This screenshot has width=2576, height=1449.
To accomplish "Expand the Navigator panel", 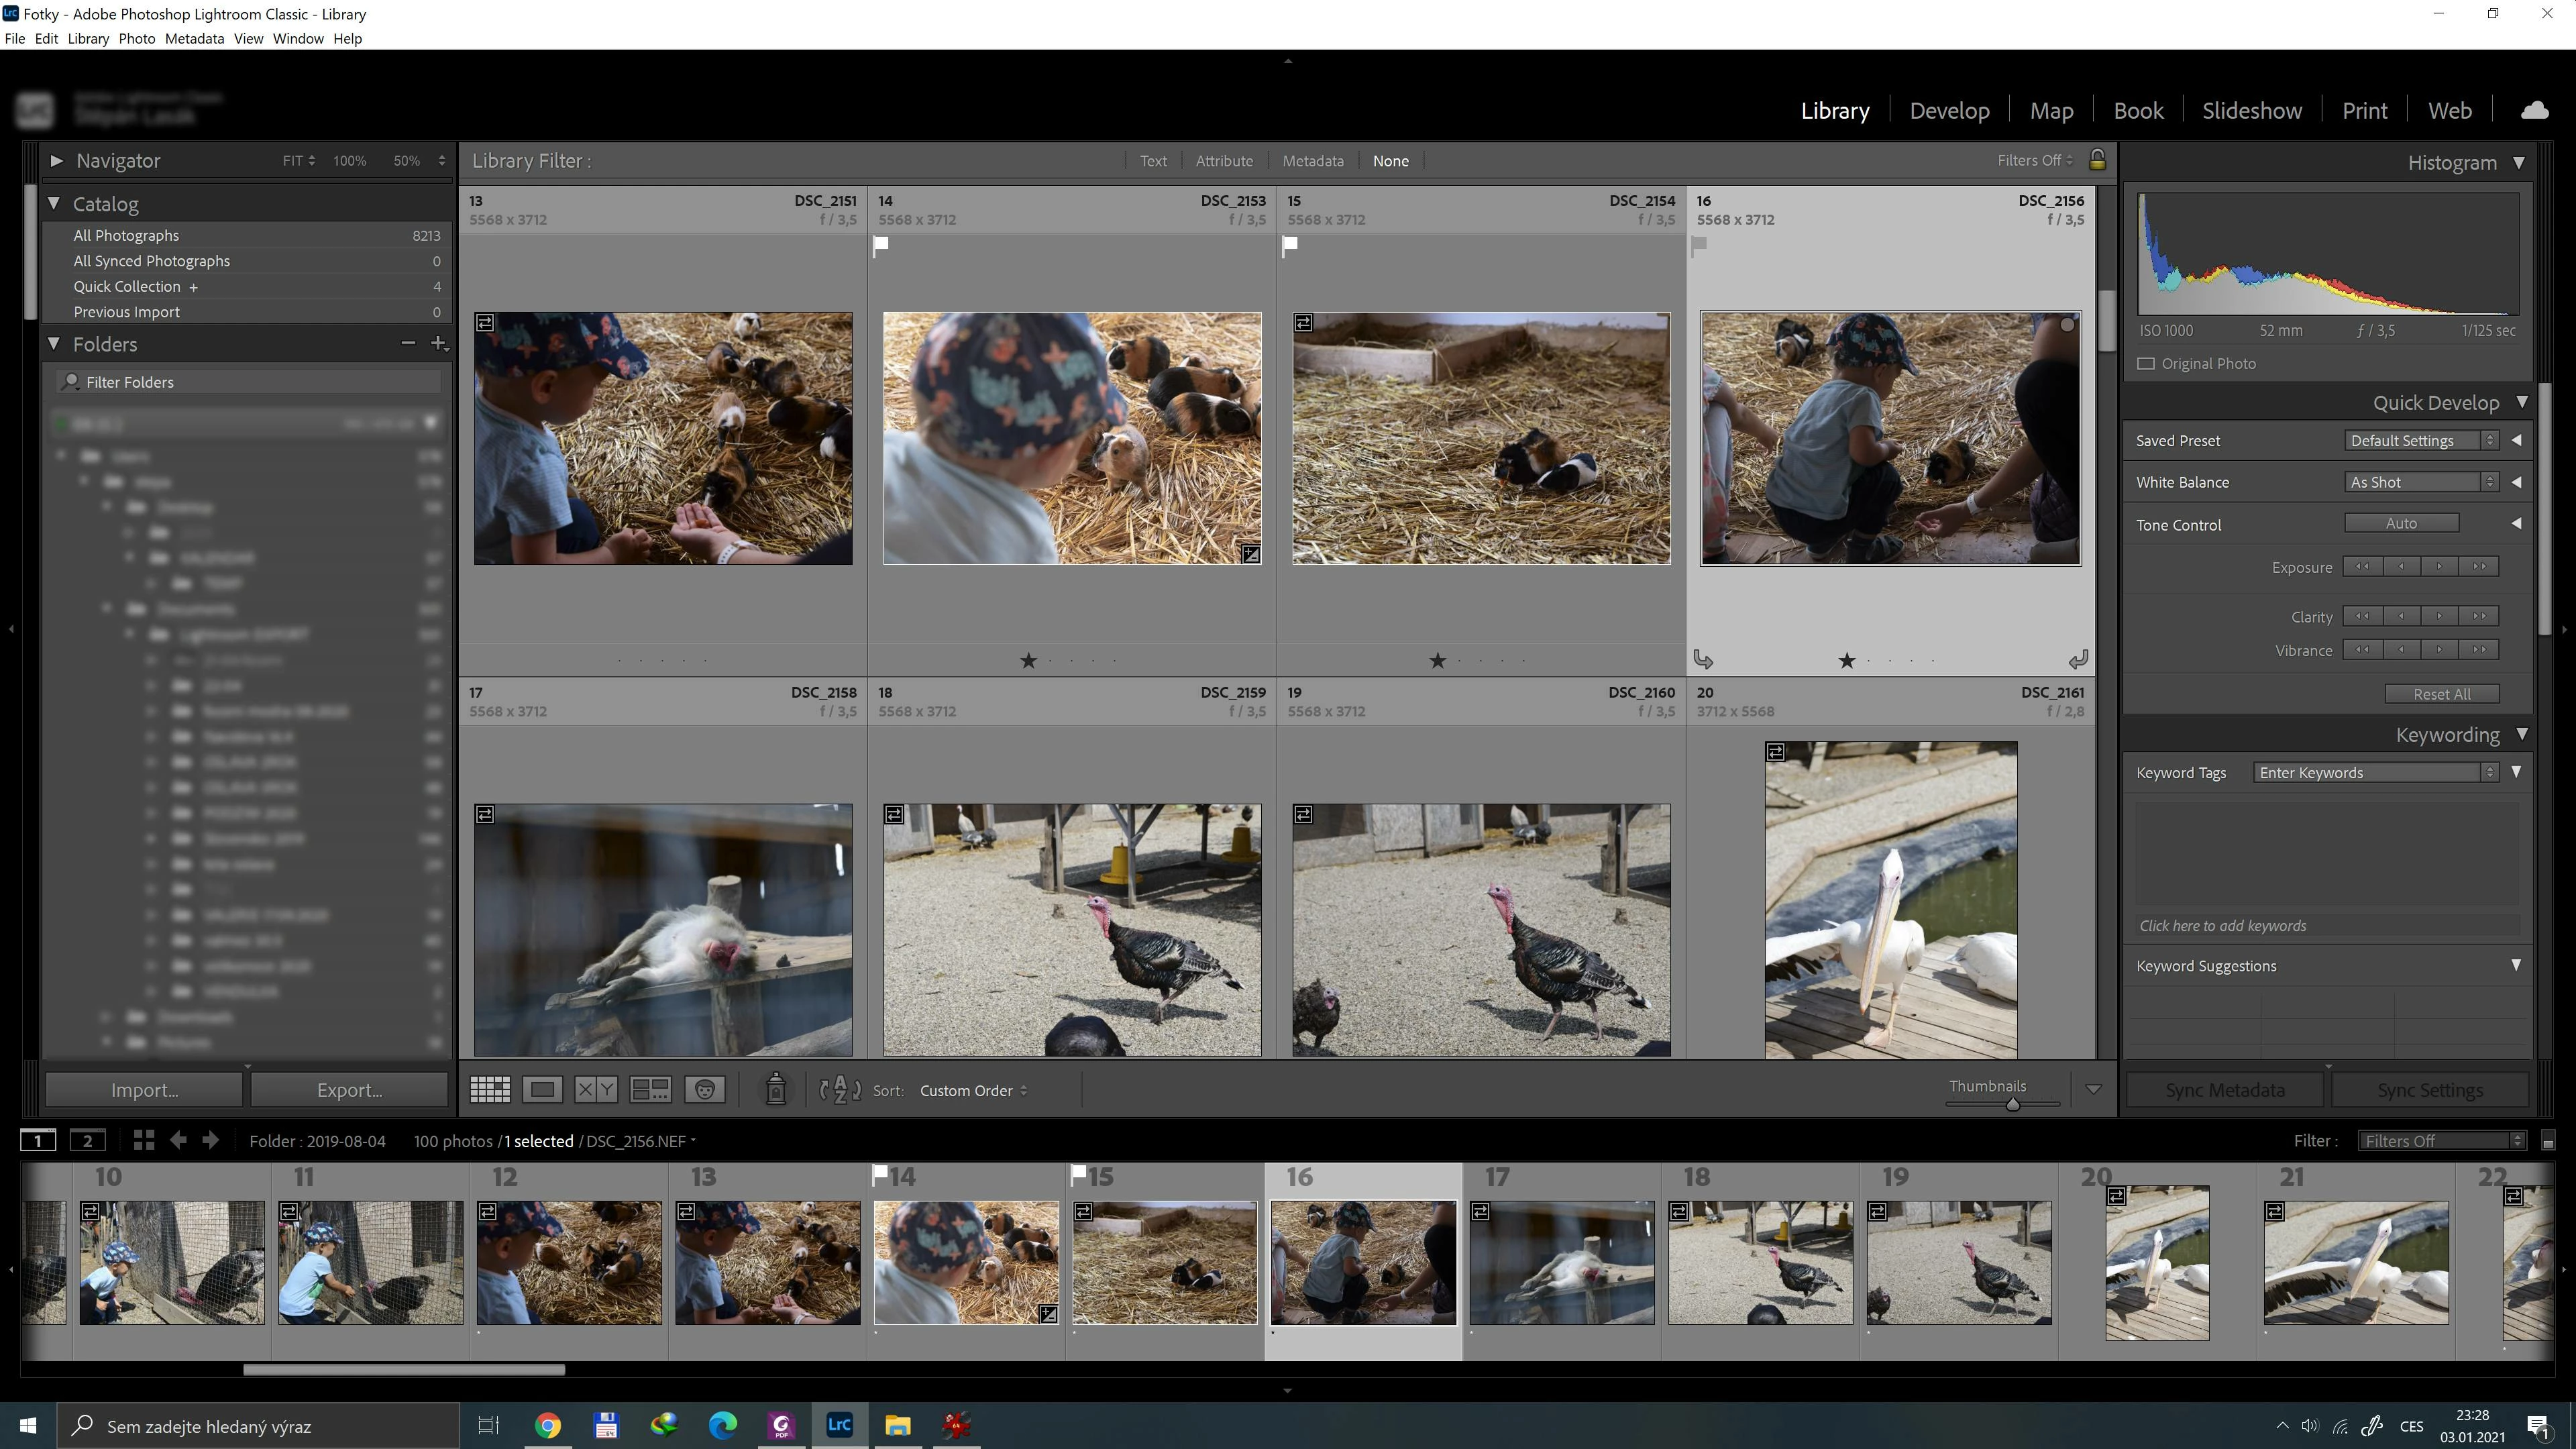I will click(x=56, y=160).
